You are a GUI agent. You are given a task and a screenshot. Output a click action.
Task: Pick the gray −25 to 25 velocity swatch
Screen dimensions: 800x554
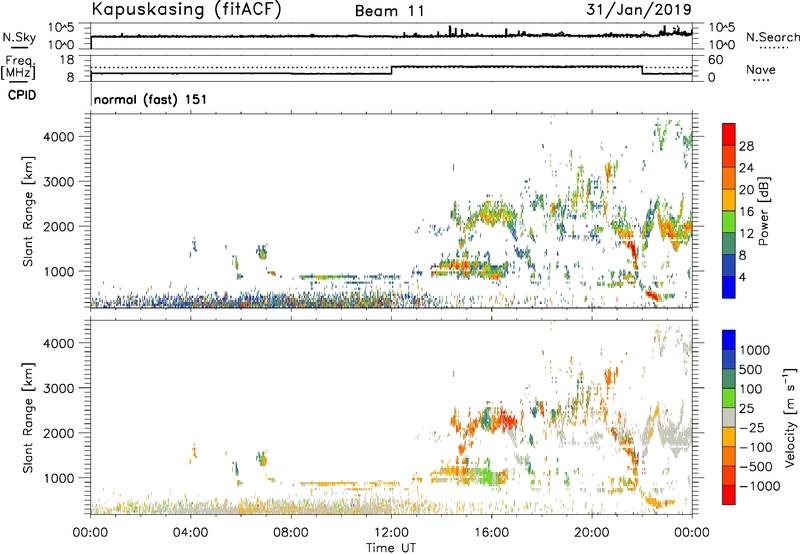tap(729, 417)
